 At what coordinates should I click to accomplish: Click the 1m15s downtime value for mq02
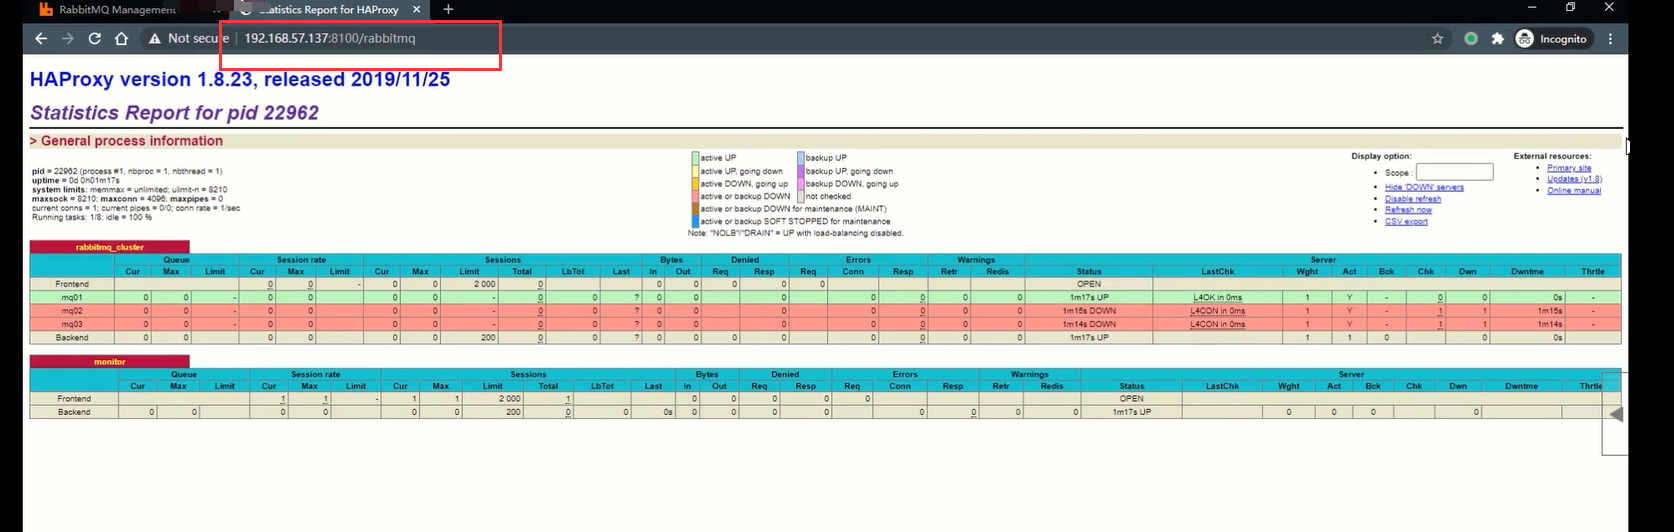1549,311
